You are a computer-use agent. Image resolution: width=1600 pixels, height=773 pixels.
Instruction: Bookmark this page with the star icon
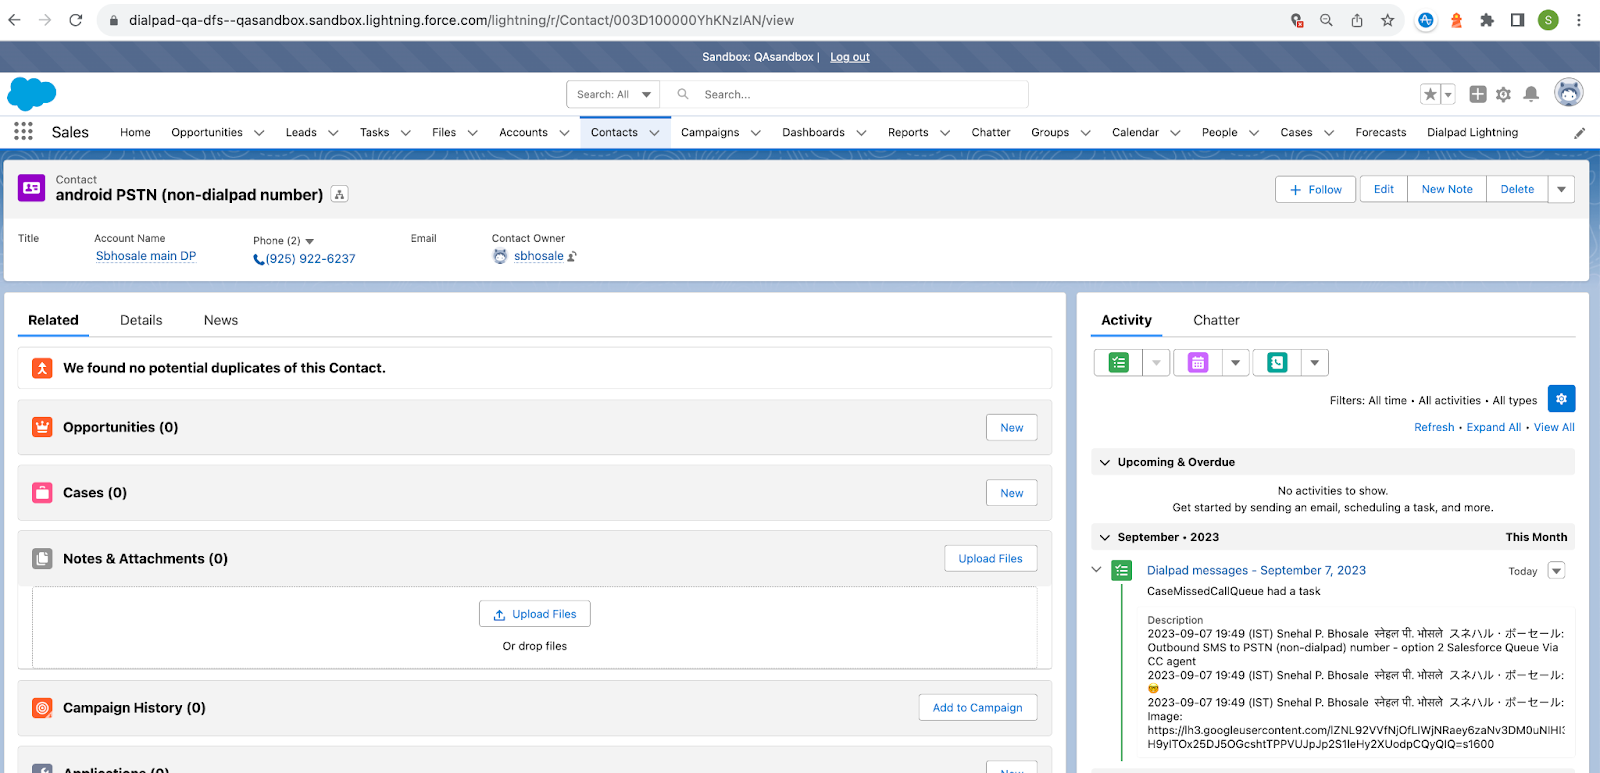1387,20
